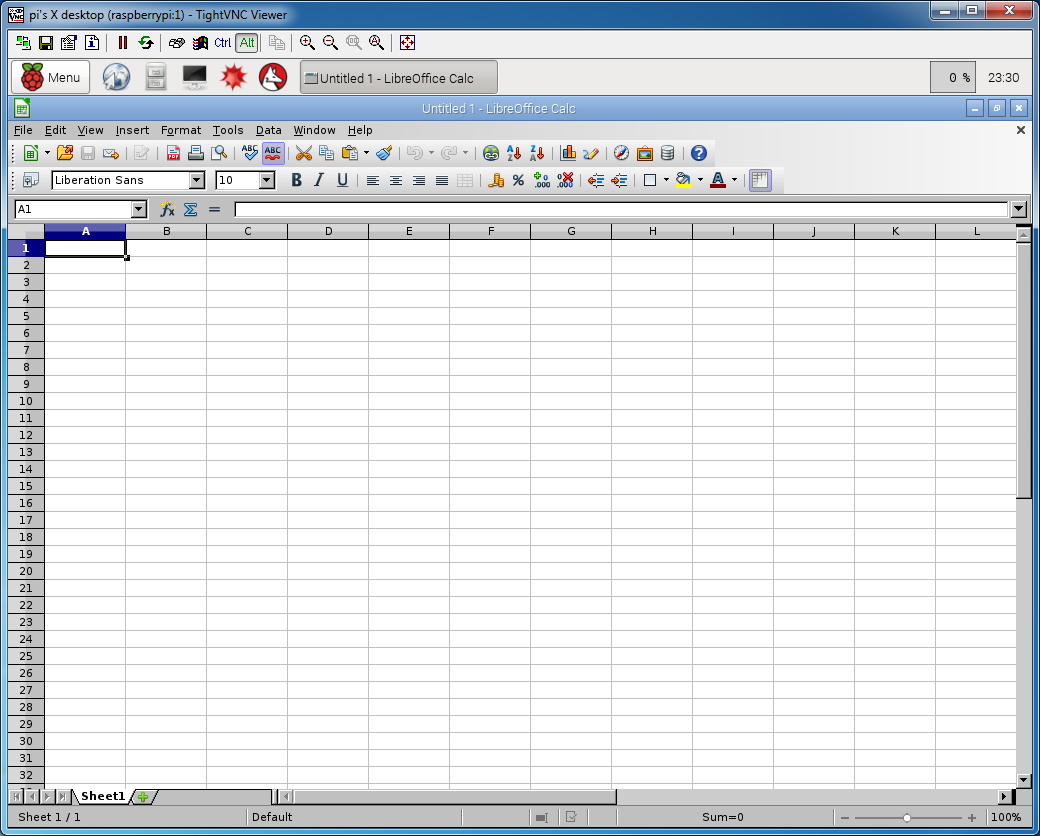Open LibreOffice Help question mark icon
1040x836 pixels.
tap(698, 153)
